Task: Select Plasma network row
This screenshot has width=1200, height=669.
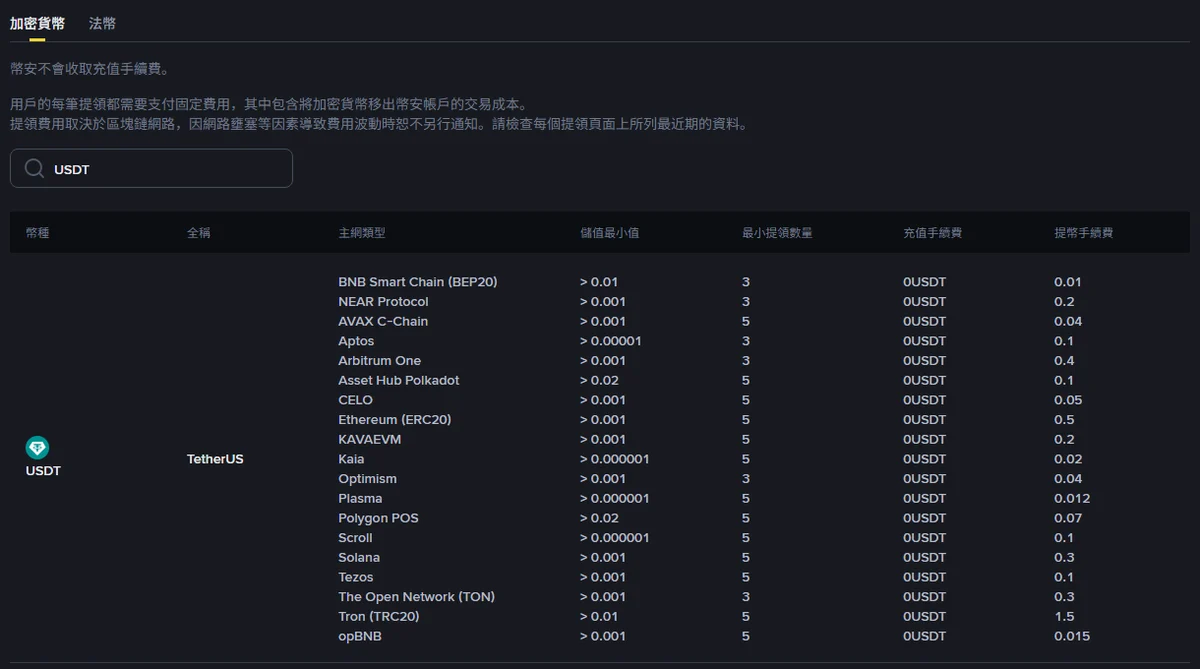Action: coord(360,498)
